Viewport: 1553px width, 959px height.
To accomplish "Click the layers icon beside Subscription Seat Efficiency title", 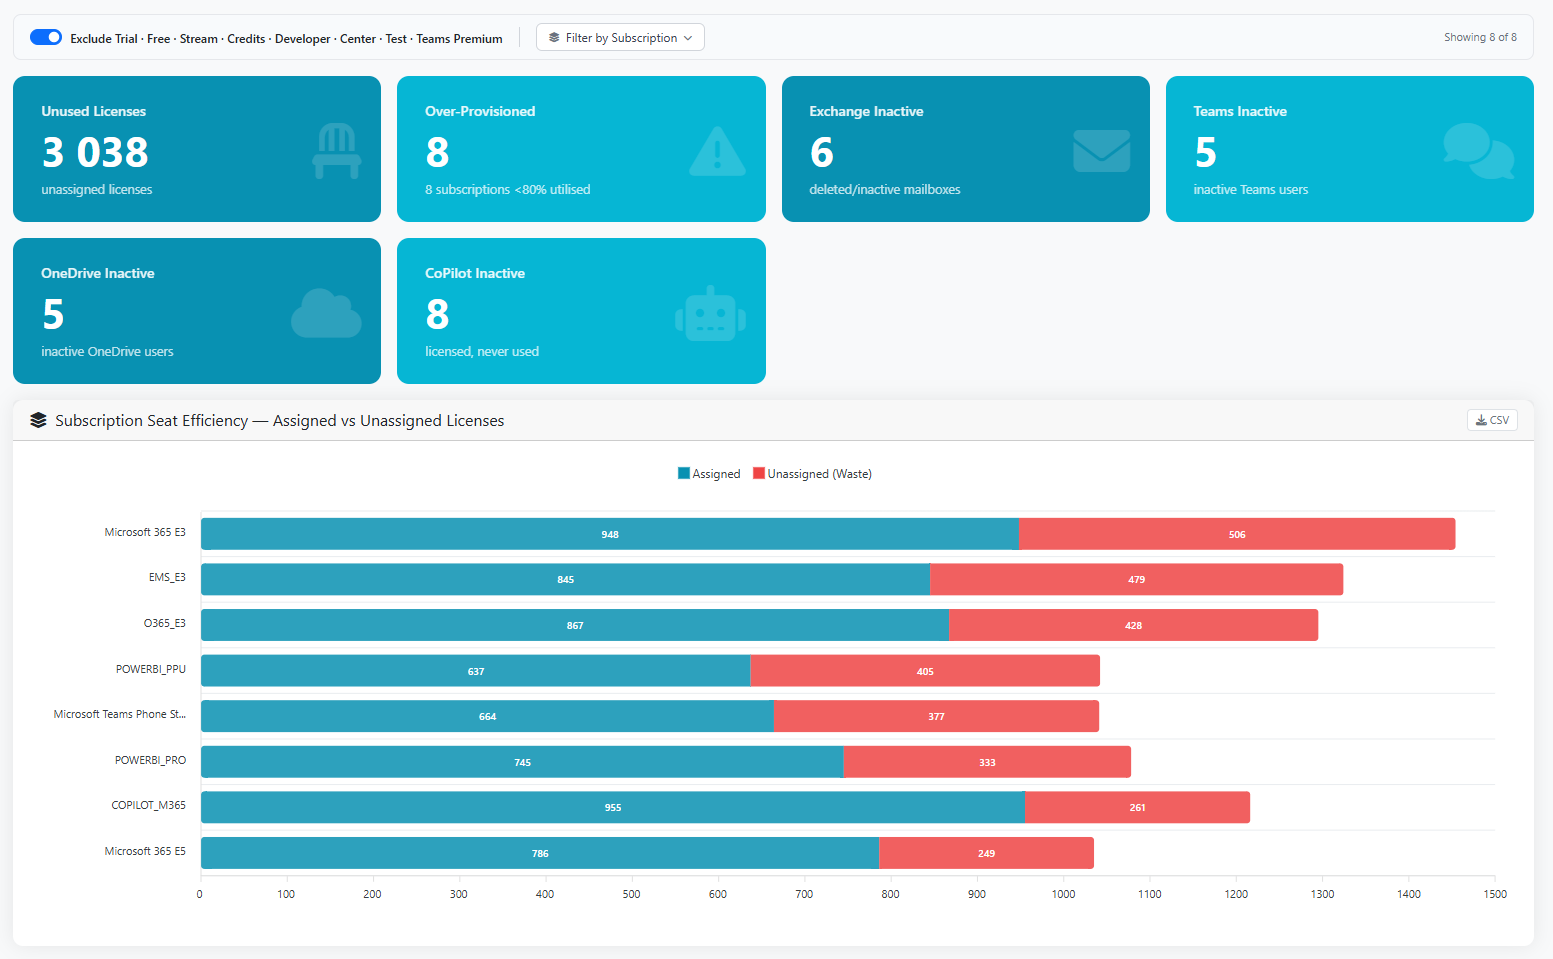I will click(38, 420).
